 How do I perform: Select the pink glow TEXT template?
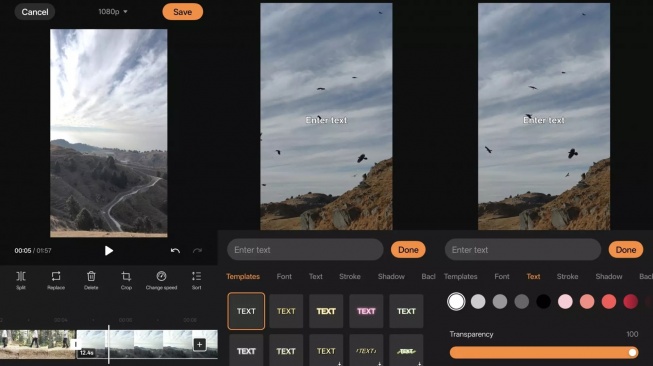coord(366,311)
